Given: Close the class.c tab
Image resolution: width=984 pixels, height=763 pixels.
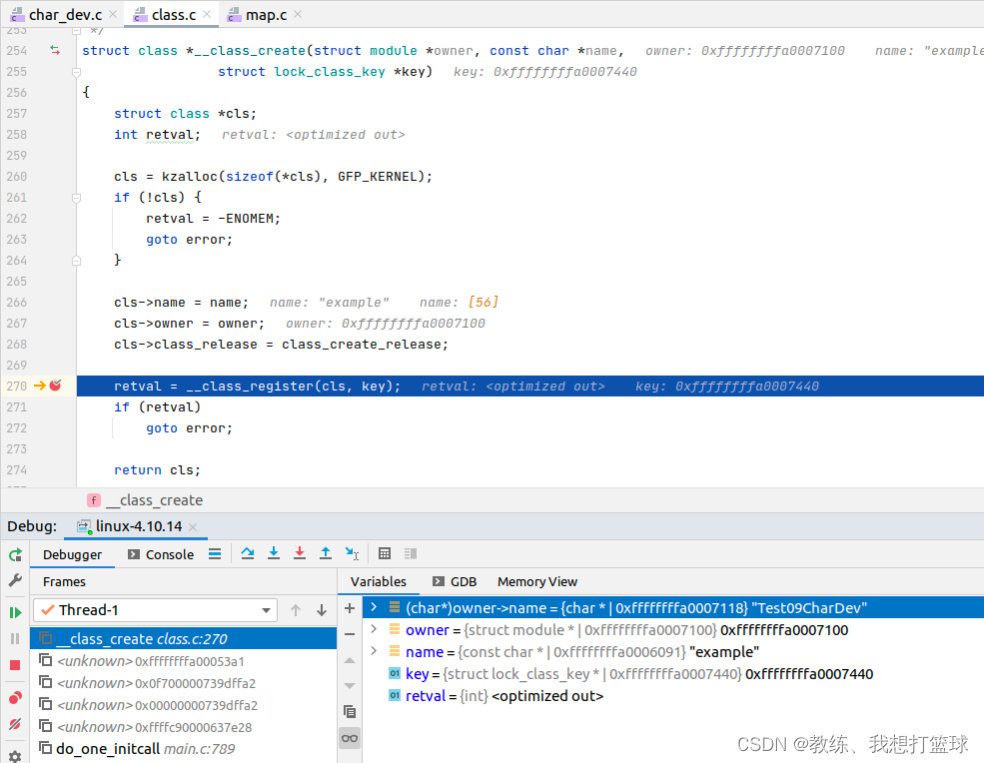Looking at the screenshot, I should [206, 14].
